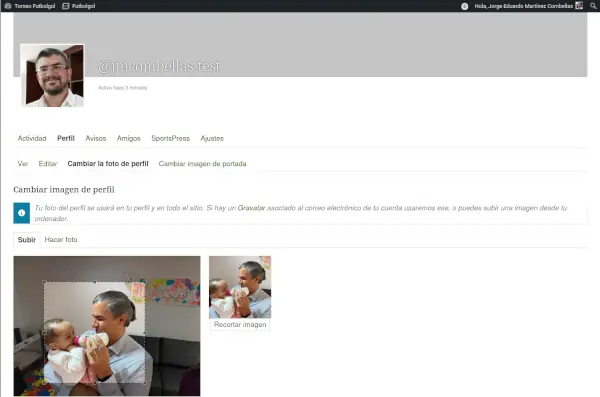Open the Ajustes tab

(x=212, y=138)
